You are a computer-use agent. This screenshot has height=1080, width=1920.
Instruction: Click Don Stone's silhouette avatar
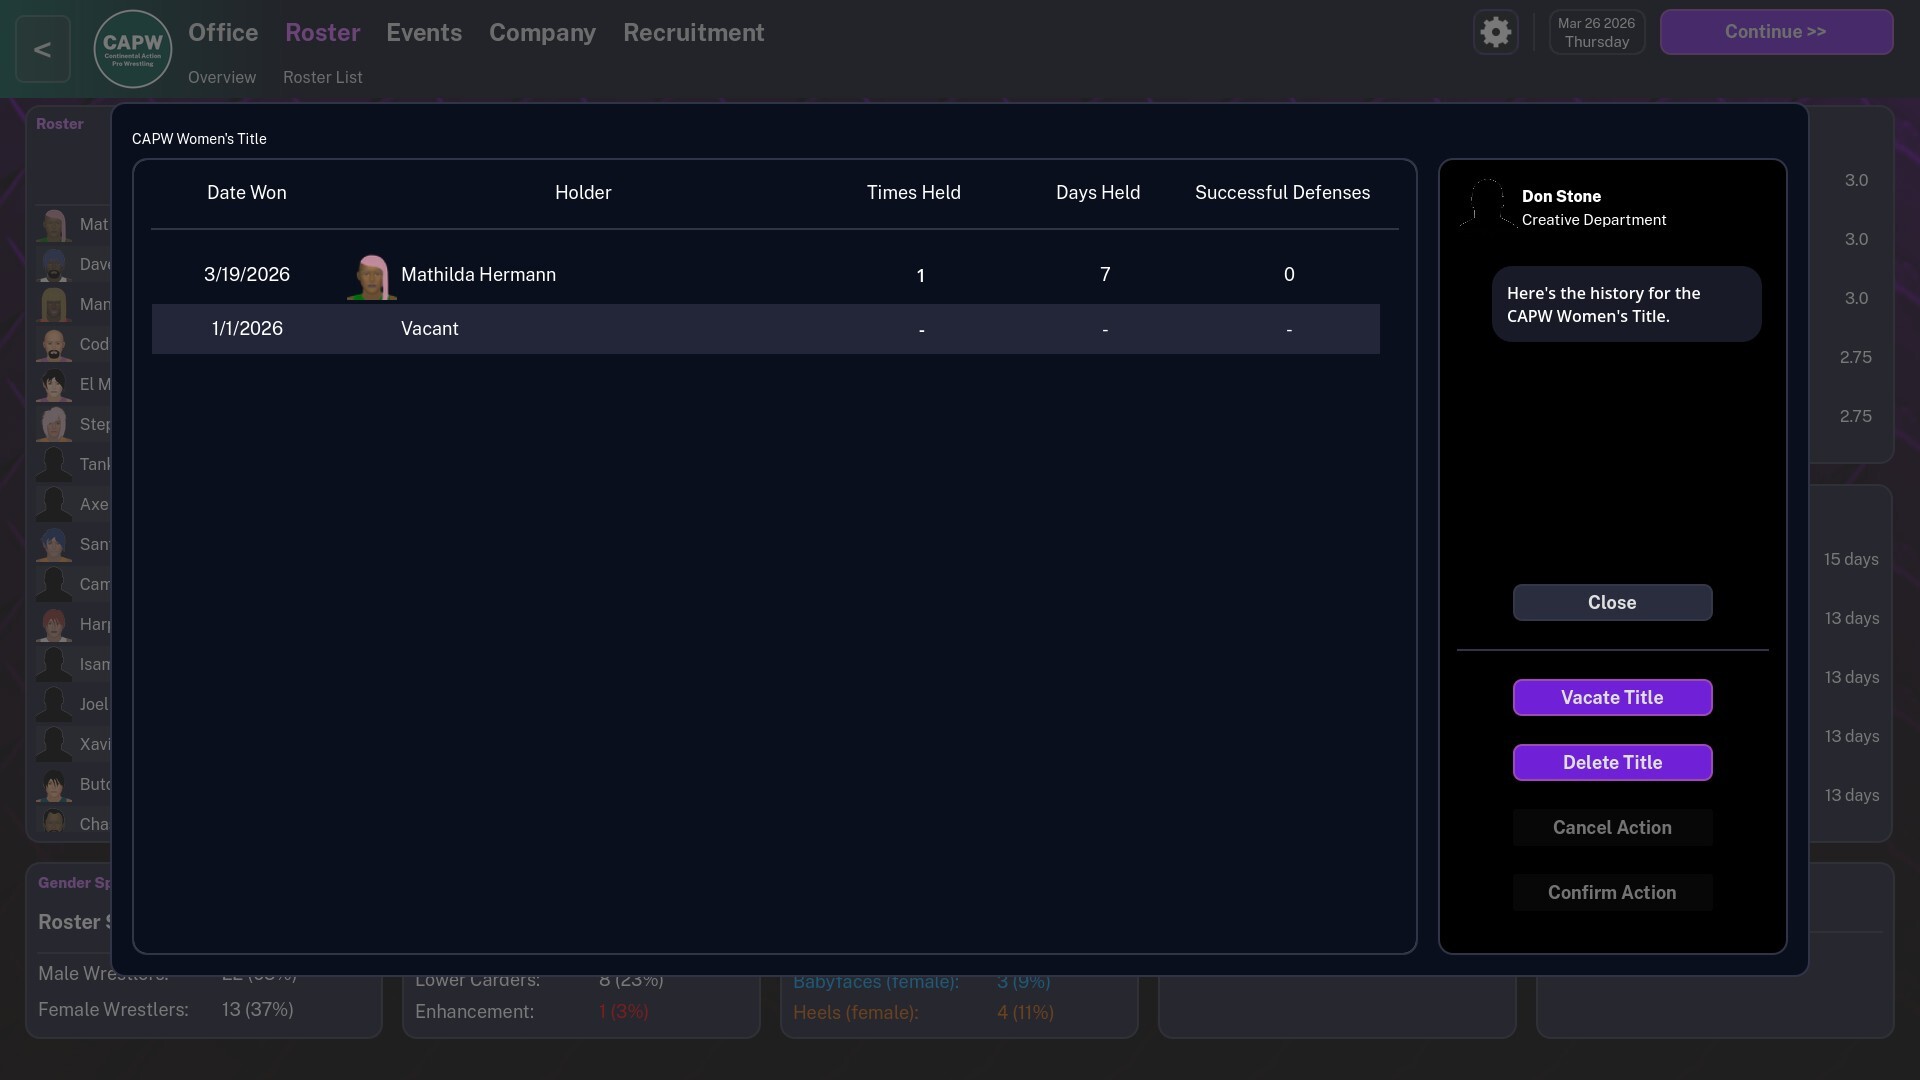tap(1487, 203)
